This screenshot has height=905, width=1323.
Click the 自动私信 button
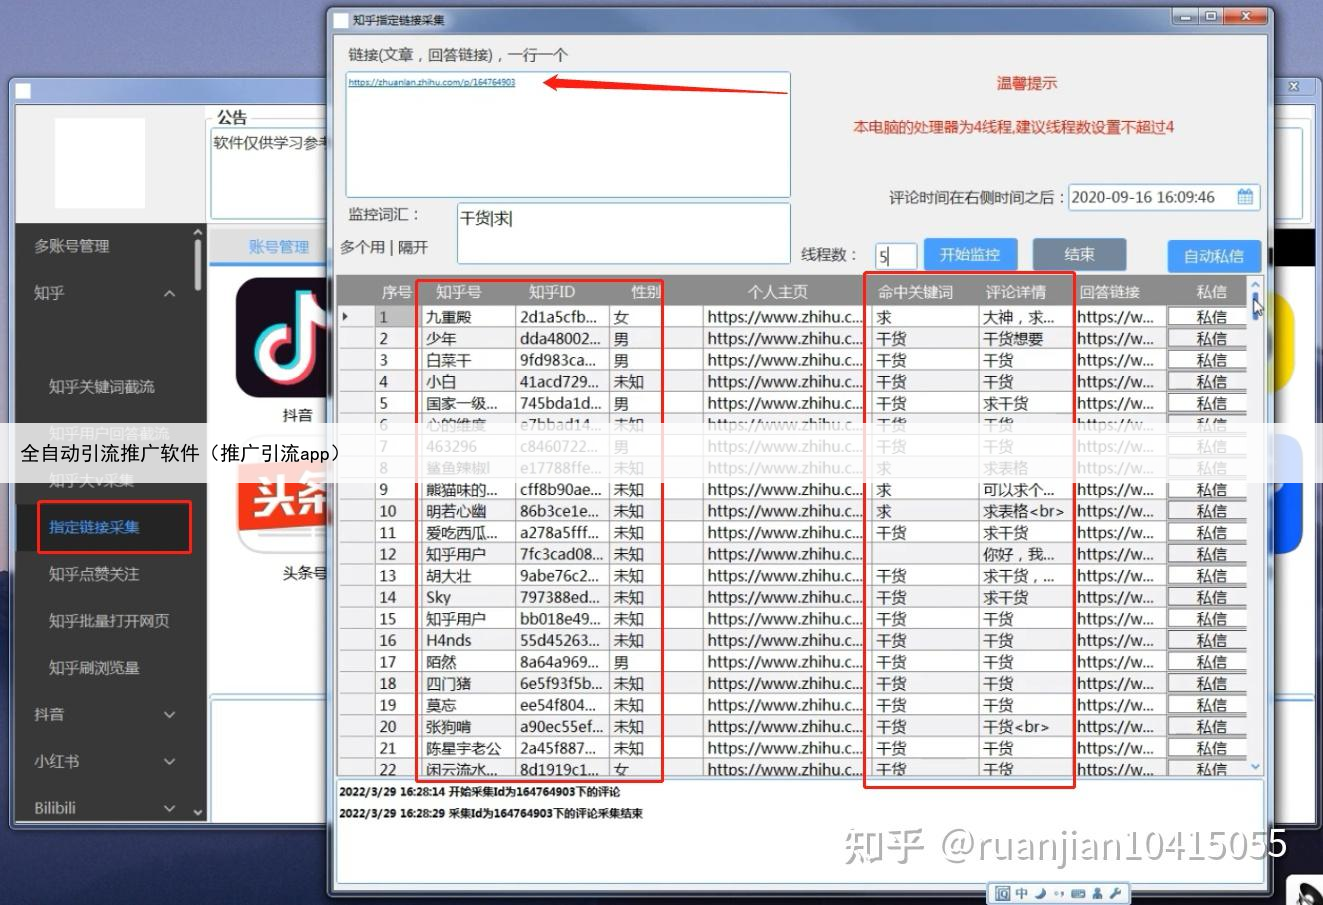pos(1213,256)
